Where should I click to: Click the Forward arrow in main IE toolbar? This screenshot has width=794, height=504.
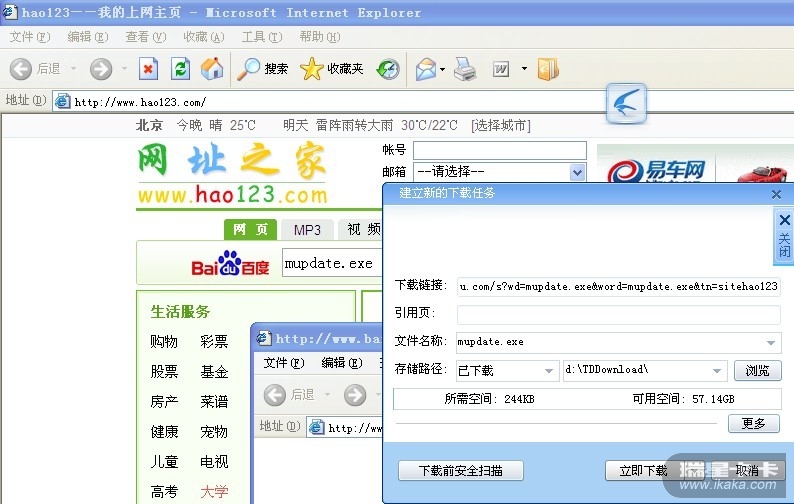[x=101, y=69]
